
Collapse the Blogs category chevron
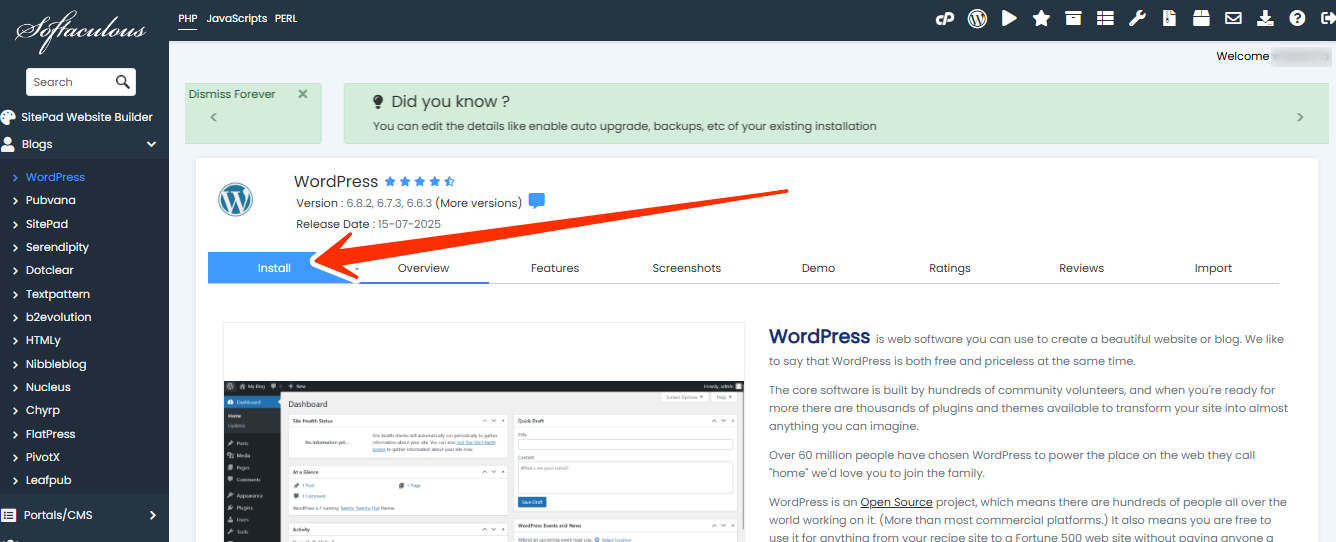pos(152,144)
